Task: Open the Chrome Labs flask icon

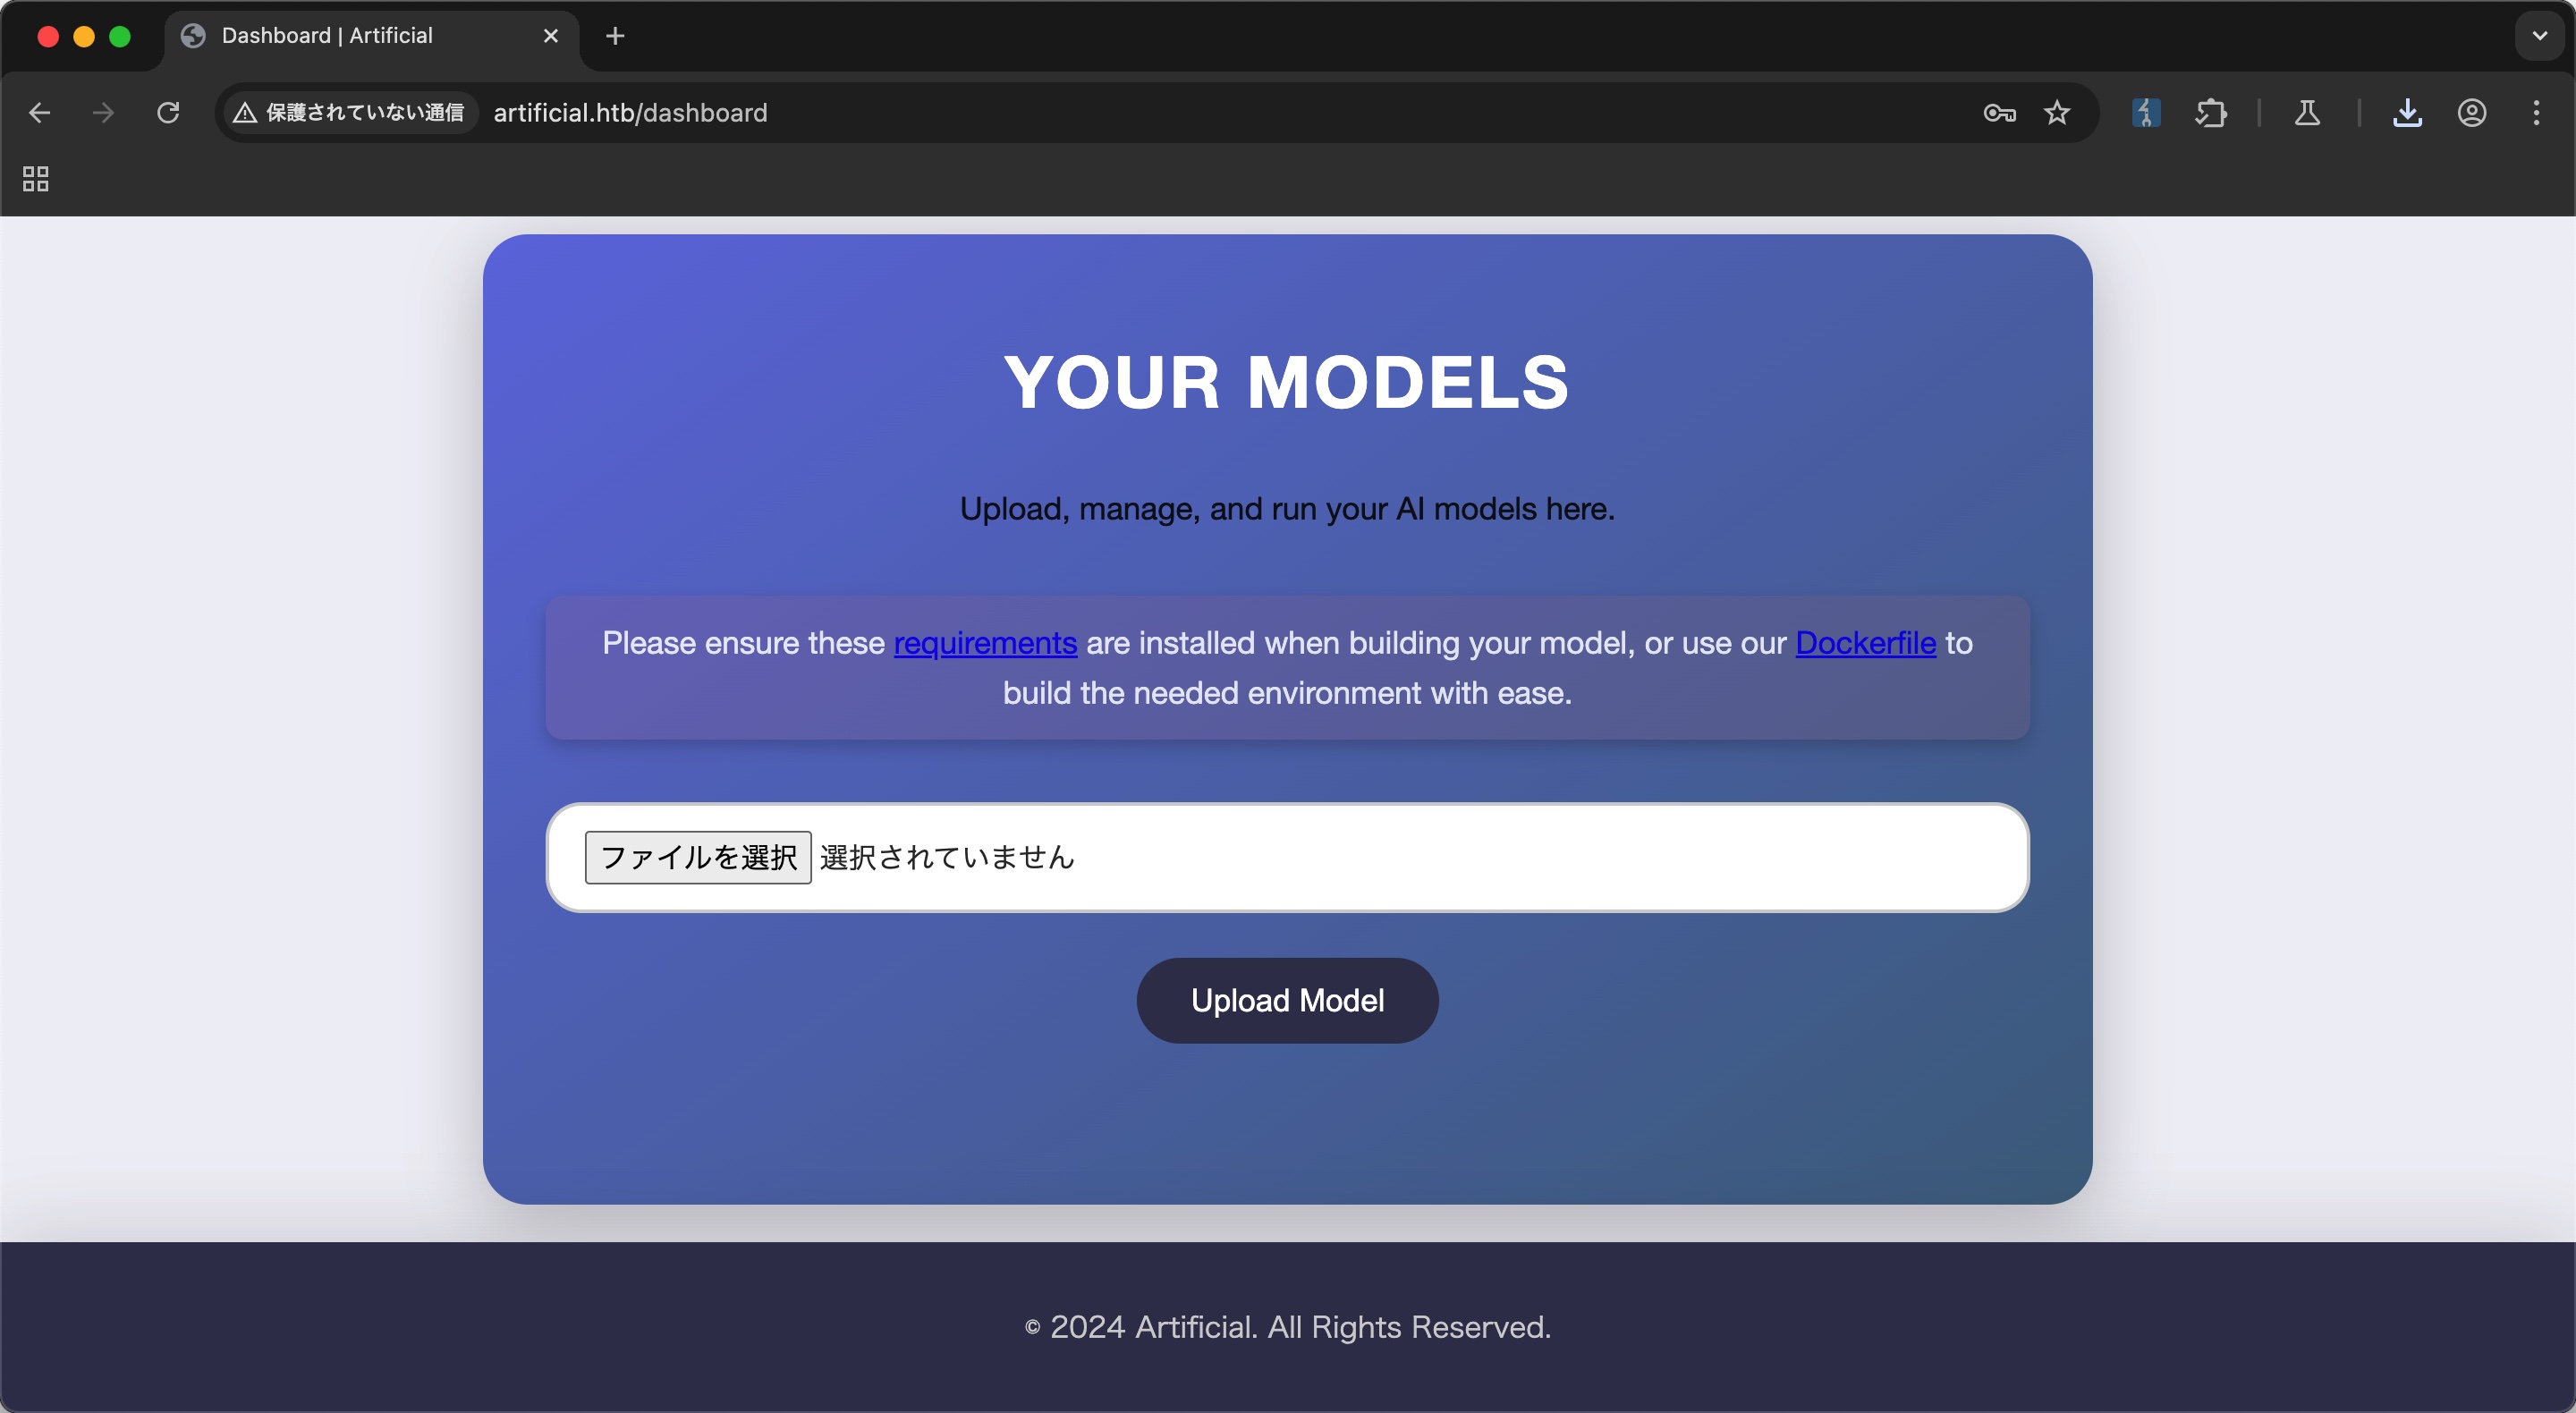Action: click(x=2307, y=113)
